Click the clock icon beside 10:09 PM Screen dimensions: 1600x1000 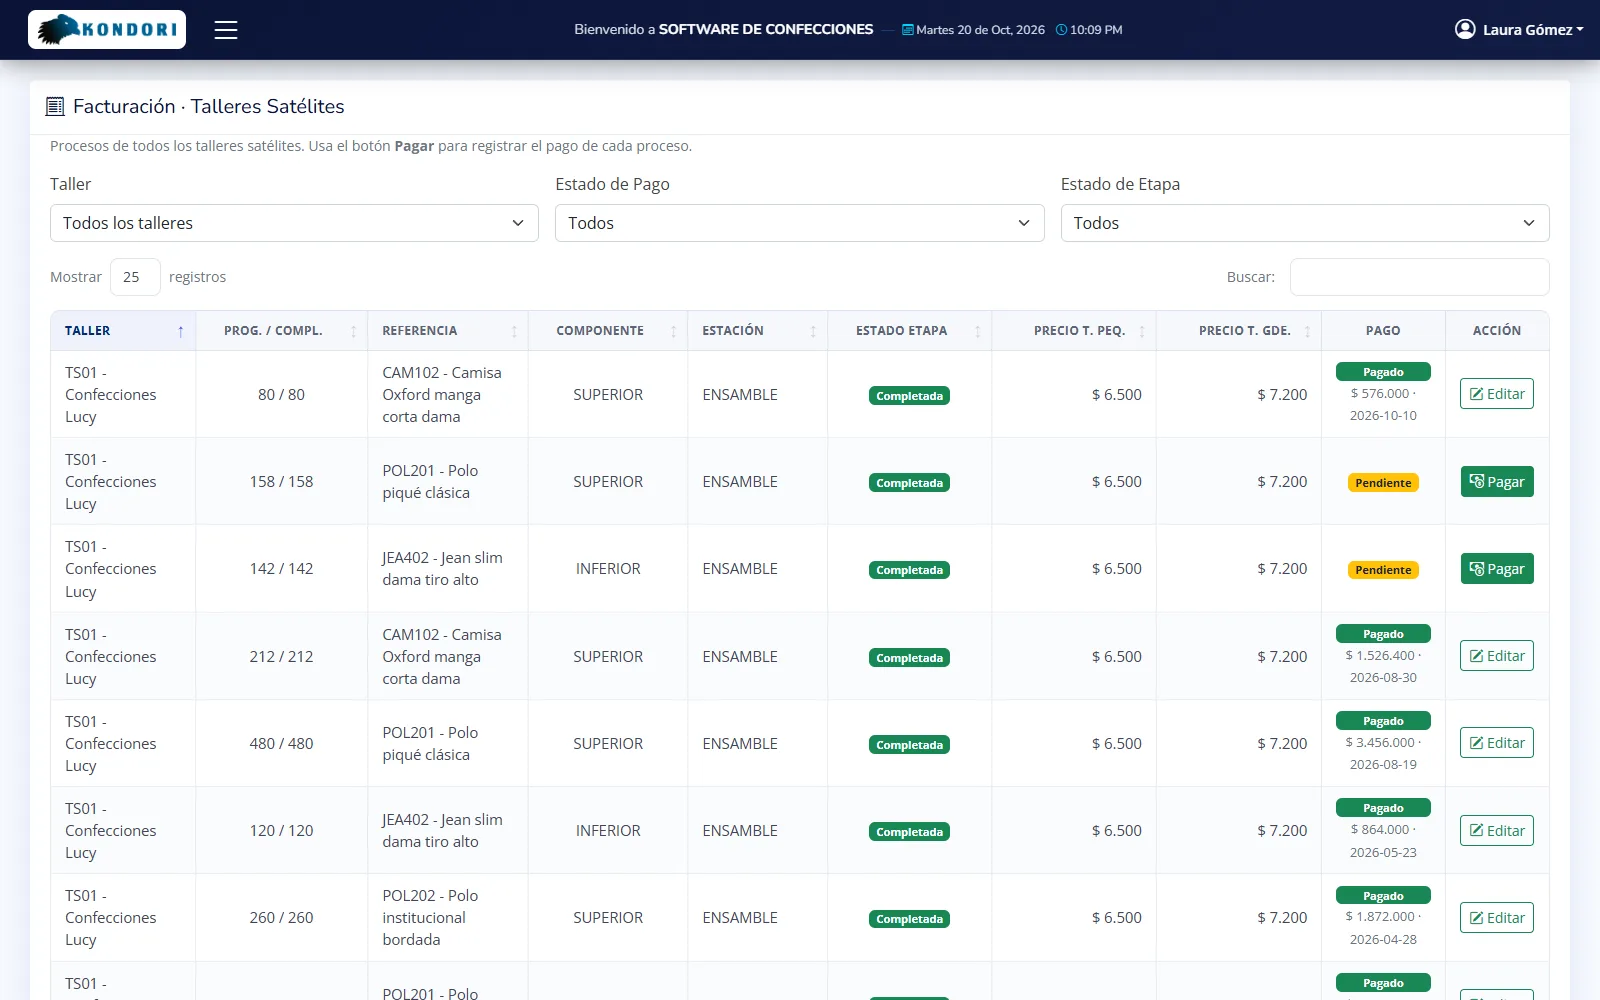coord(1062,30)
